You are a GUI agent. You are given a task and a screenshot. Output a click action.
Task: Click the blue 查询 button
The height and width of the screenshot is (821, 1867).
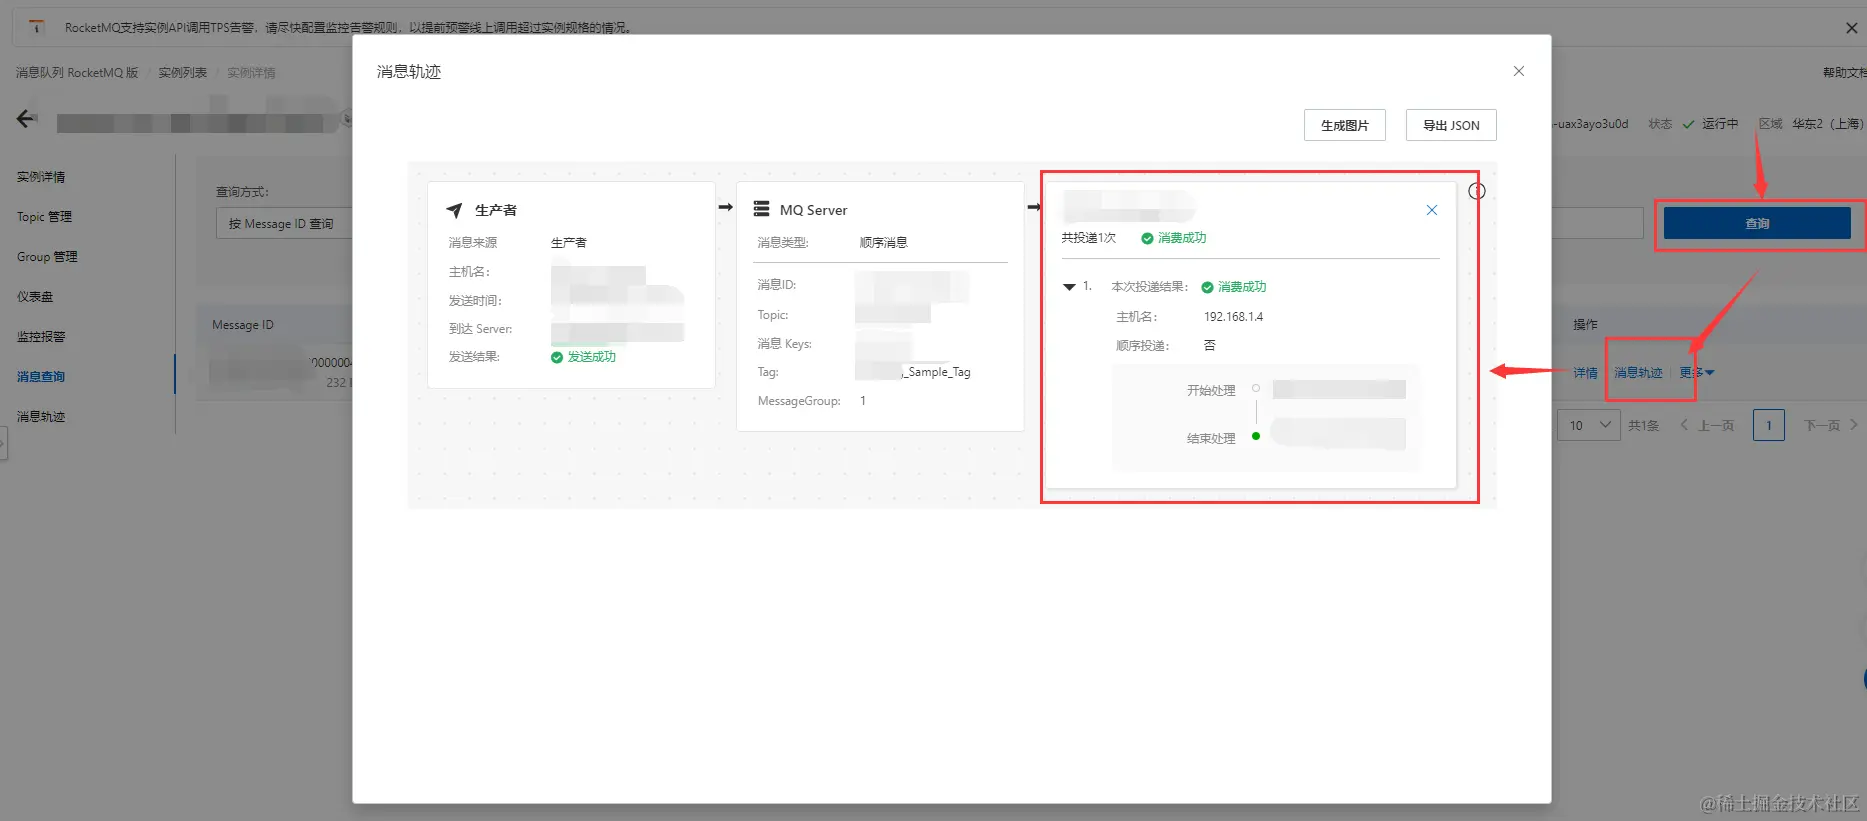(x=1757, y=224)
